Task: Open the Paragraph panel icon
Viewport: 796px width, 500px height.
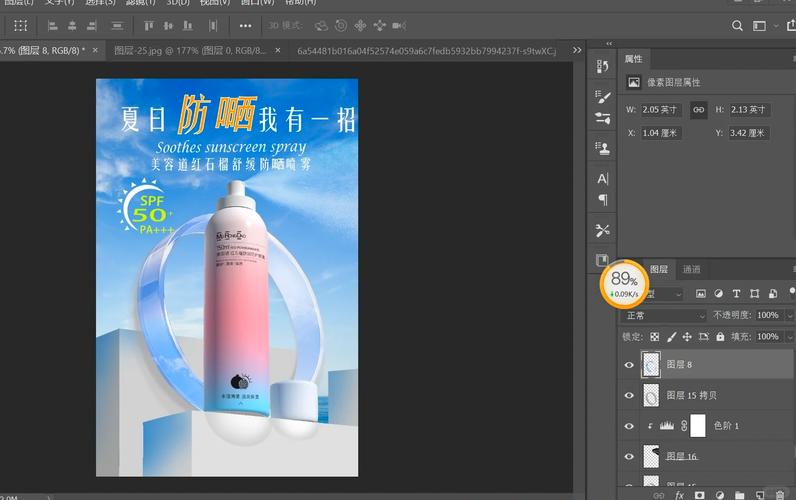Action: click(602, 200)
